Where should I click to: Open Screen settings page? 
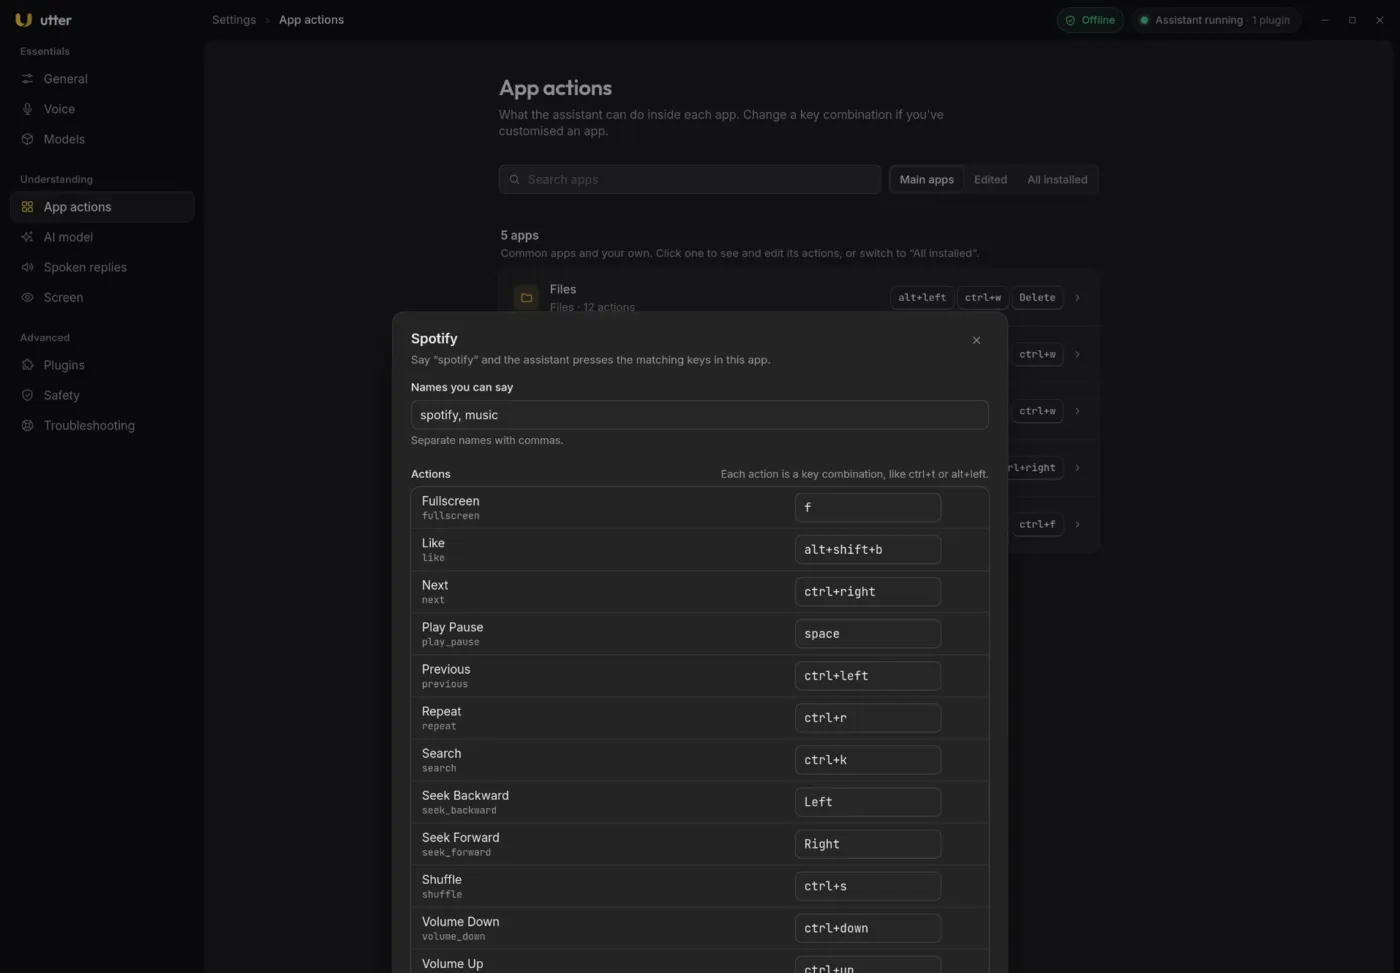102,297
